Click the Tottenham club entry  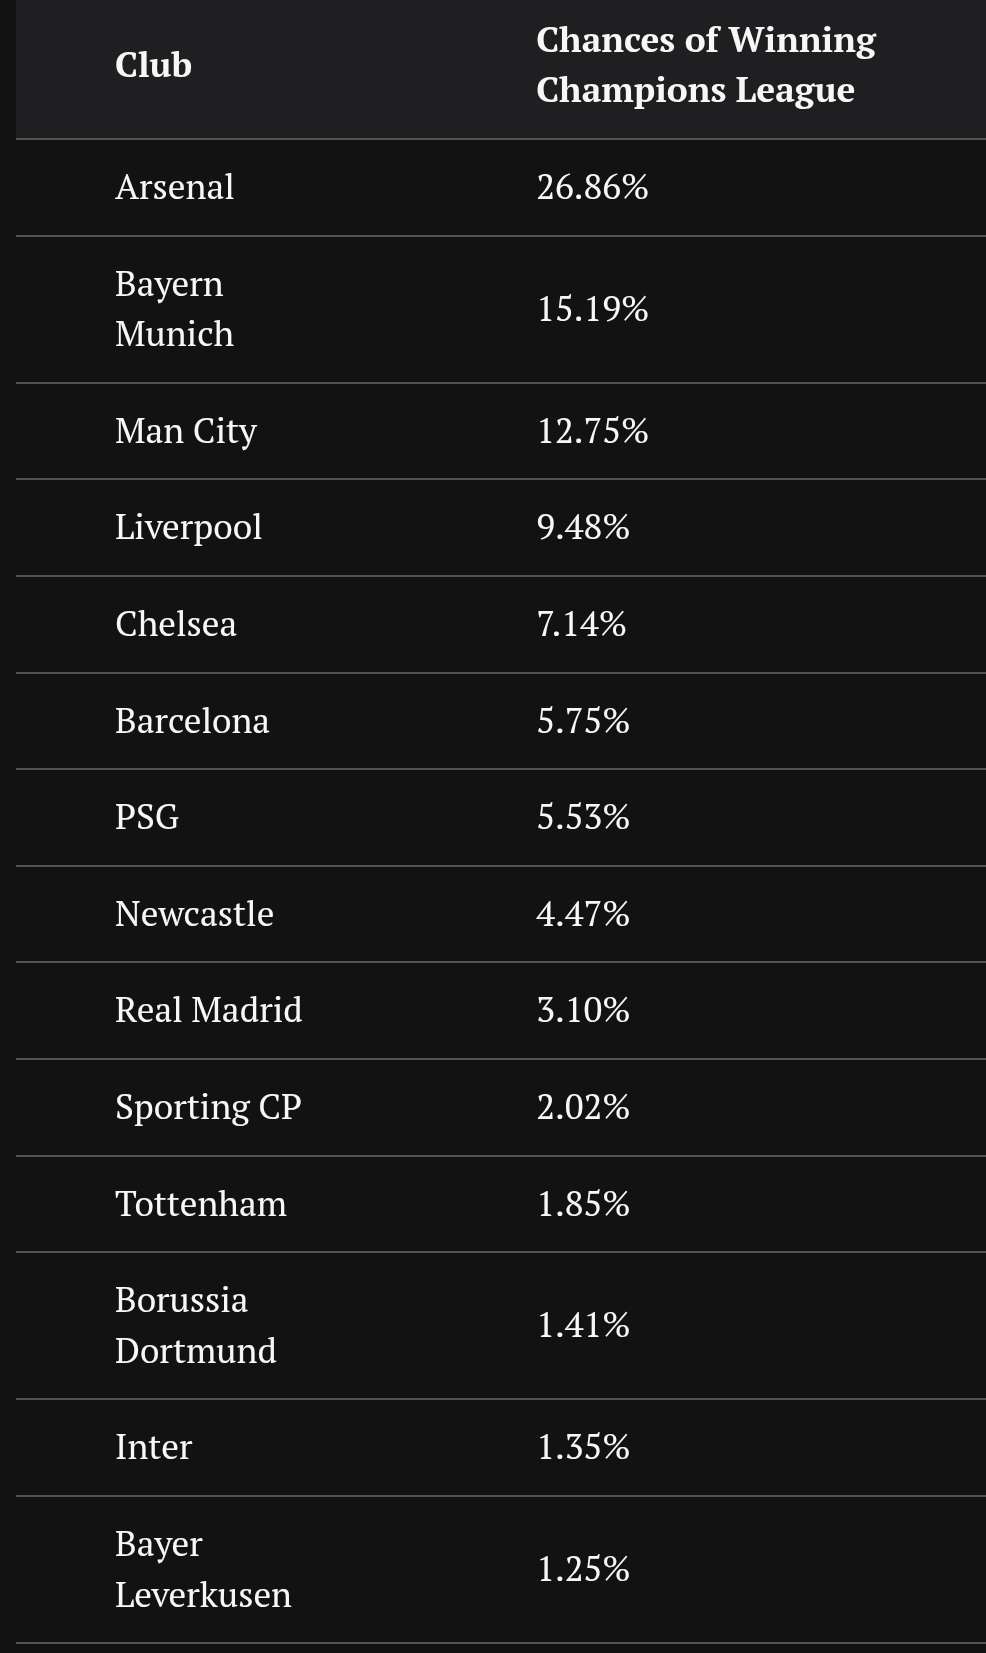pyautogui.click(x=200, y=1204)
